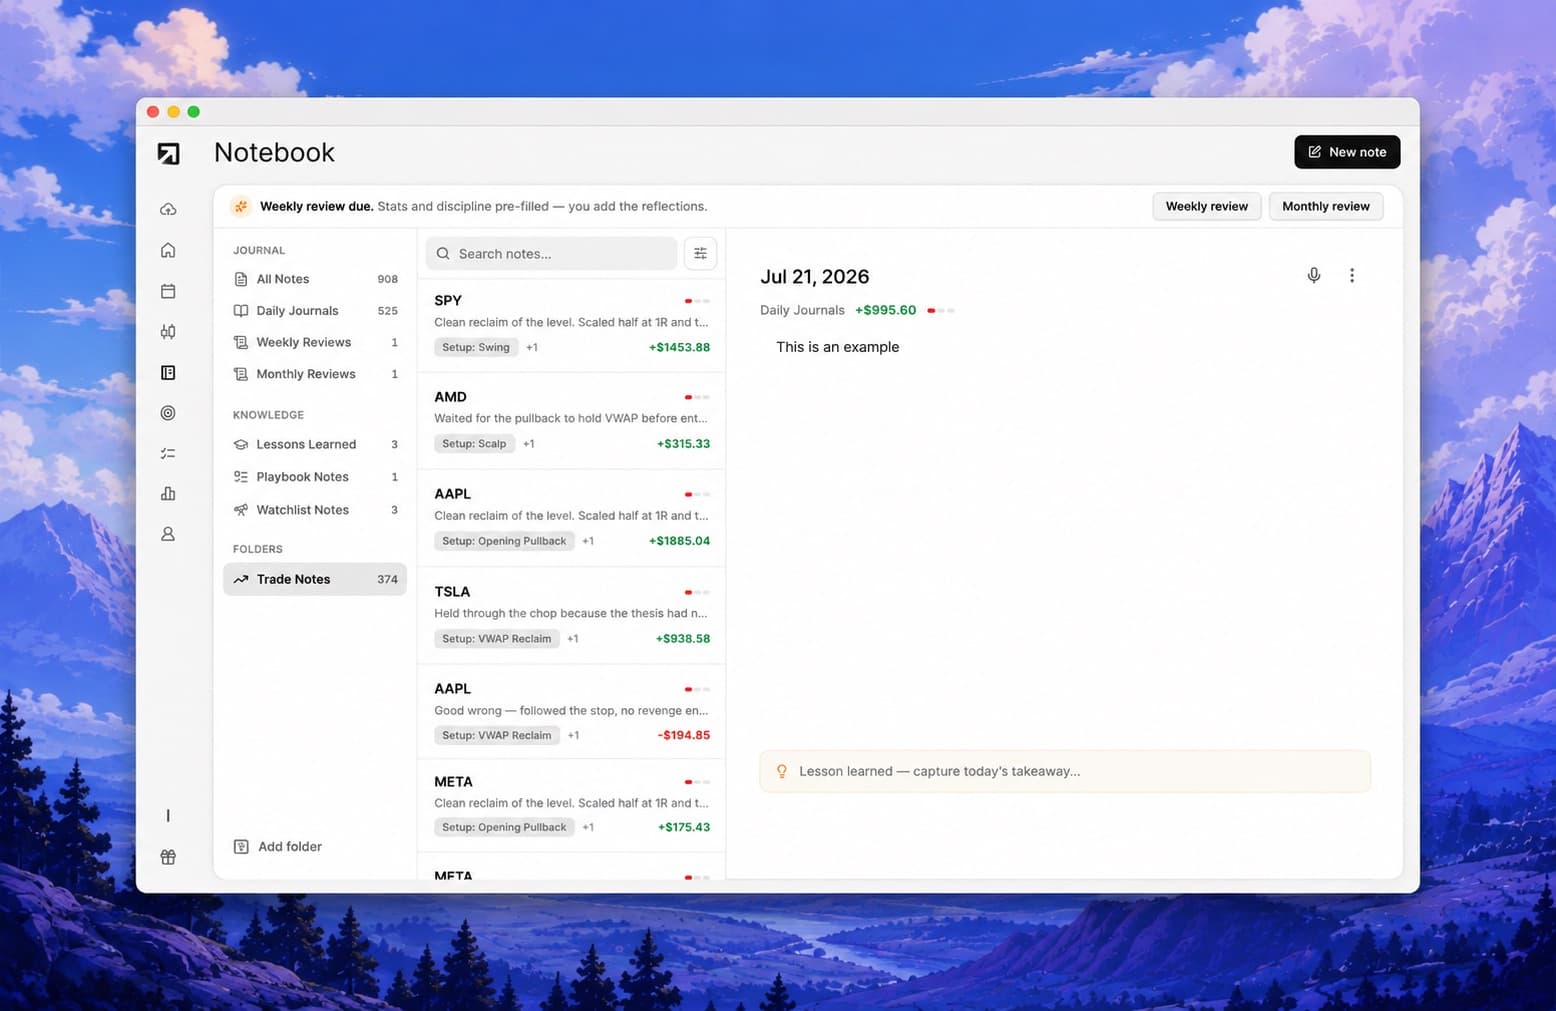The image size is (1556, 1011).
Task: Click the +$995.60 P&L value
Action: coord(885,310)
